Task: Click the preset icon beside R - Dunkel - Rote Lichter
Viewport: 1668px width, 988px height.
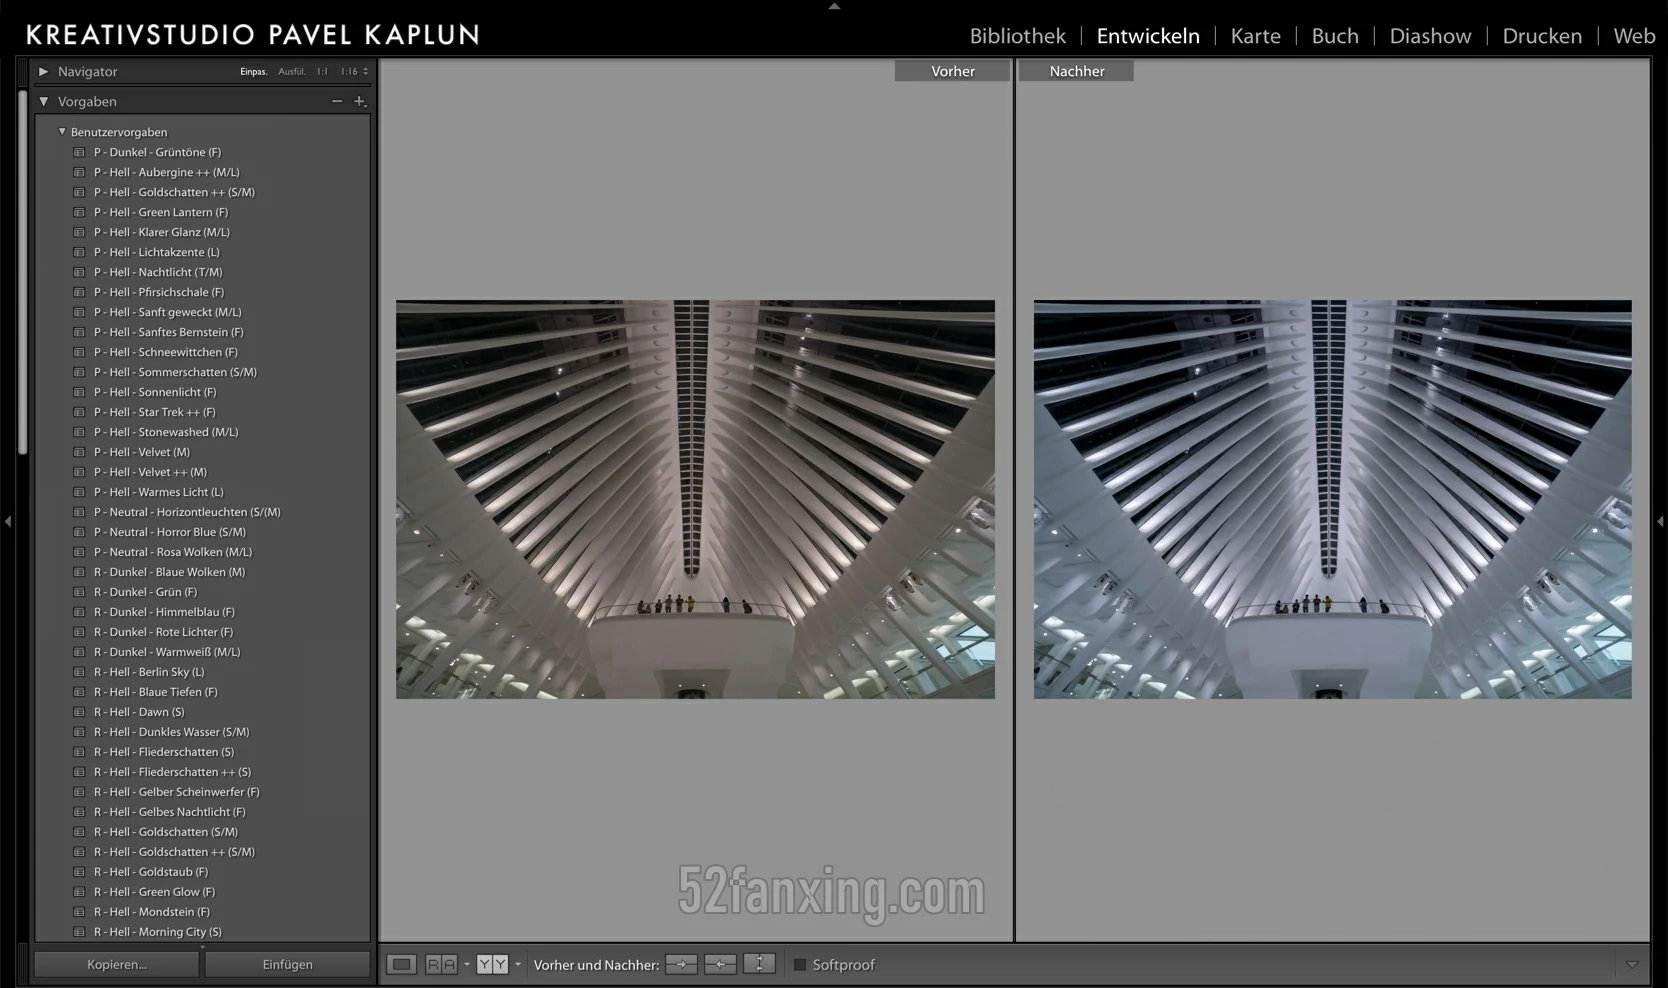Action: [x=79, y=632]
